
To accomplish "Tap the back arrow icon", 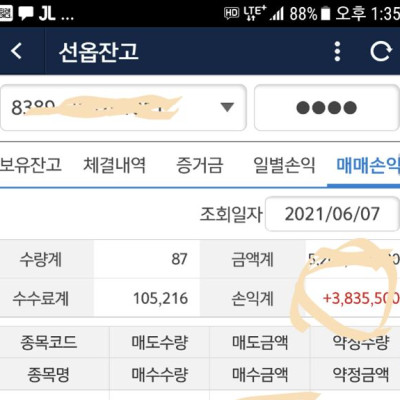I will coord(17,51).
